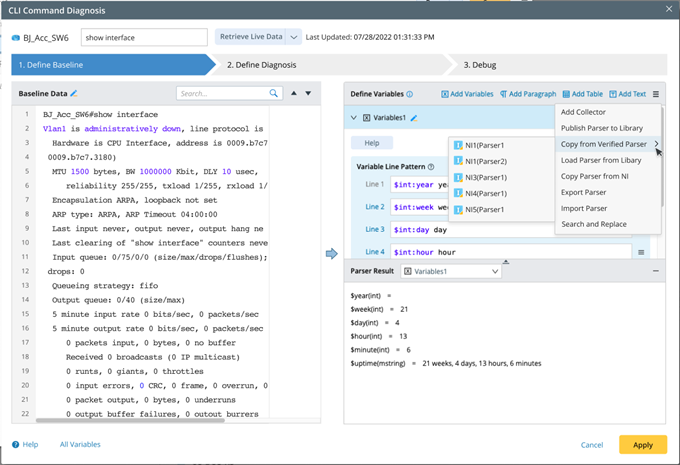This screenshot has height=465, width=680.
Task: Click the search magnifier icon in Baseline Data
Action: point(273,93)
